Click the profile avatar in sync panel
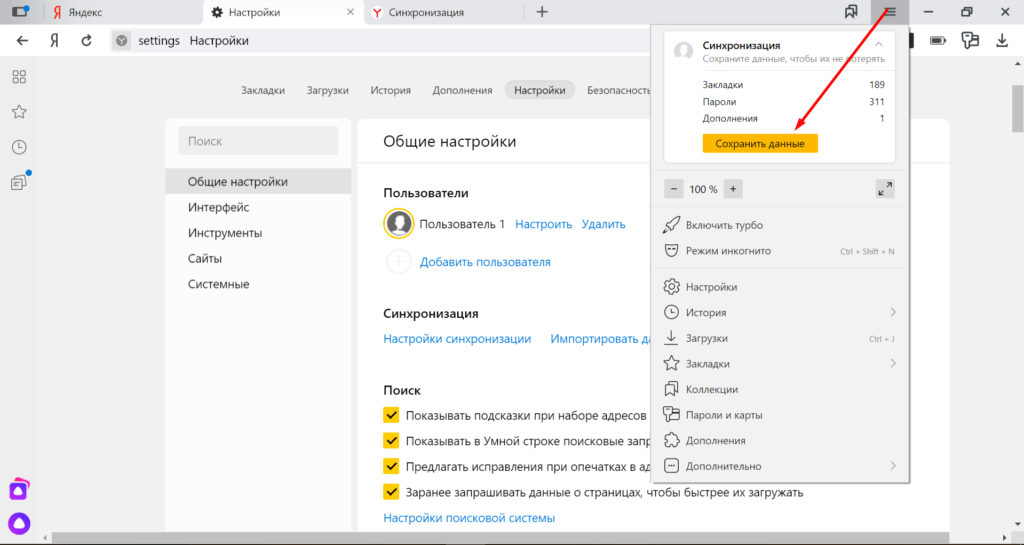The height and width of the screenshot is (545, 1024). click(683, 51)
